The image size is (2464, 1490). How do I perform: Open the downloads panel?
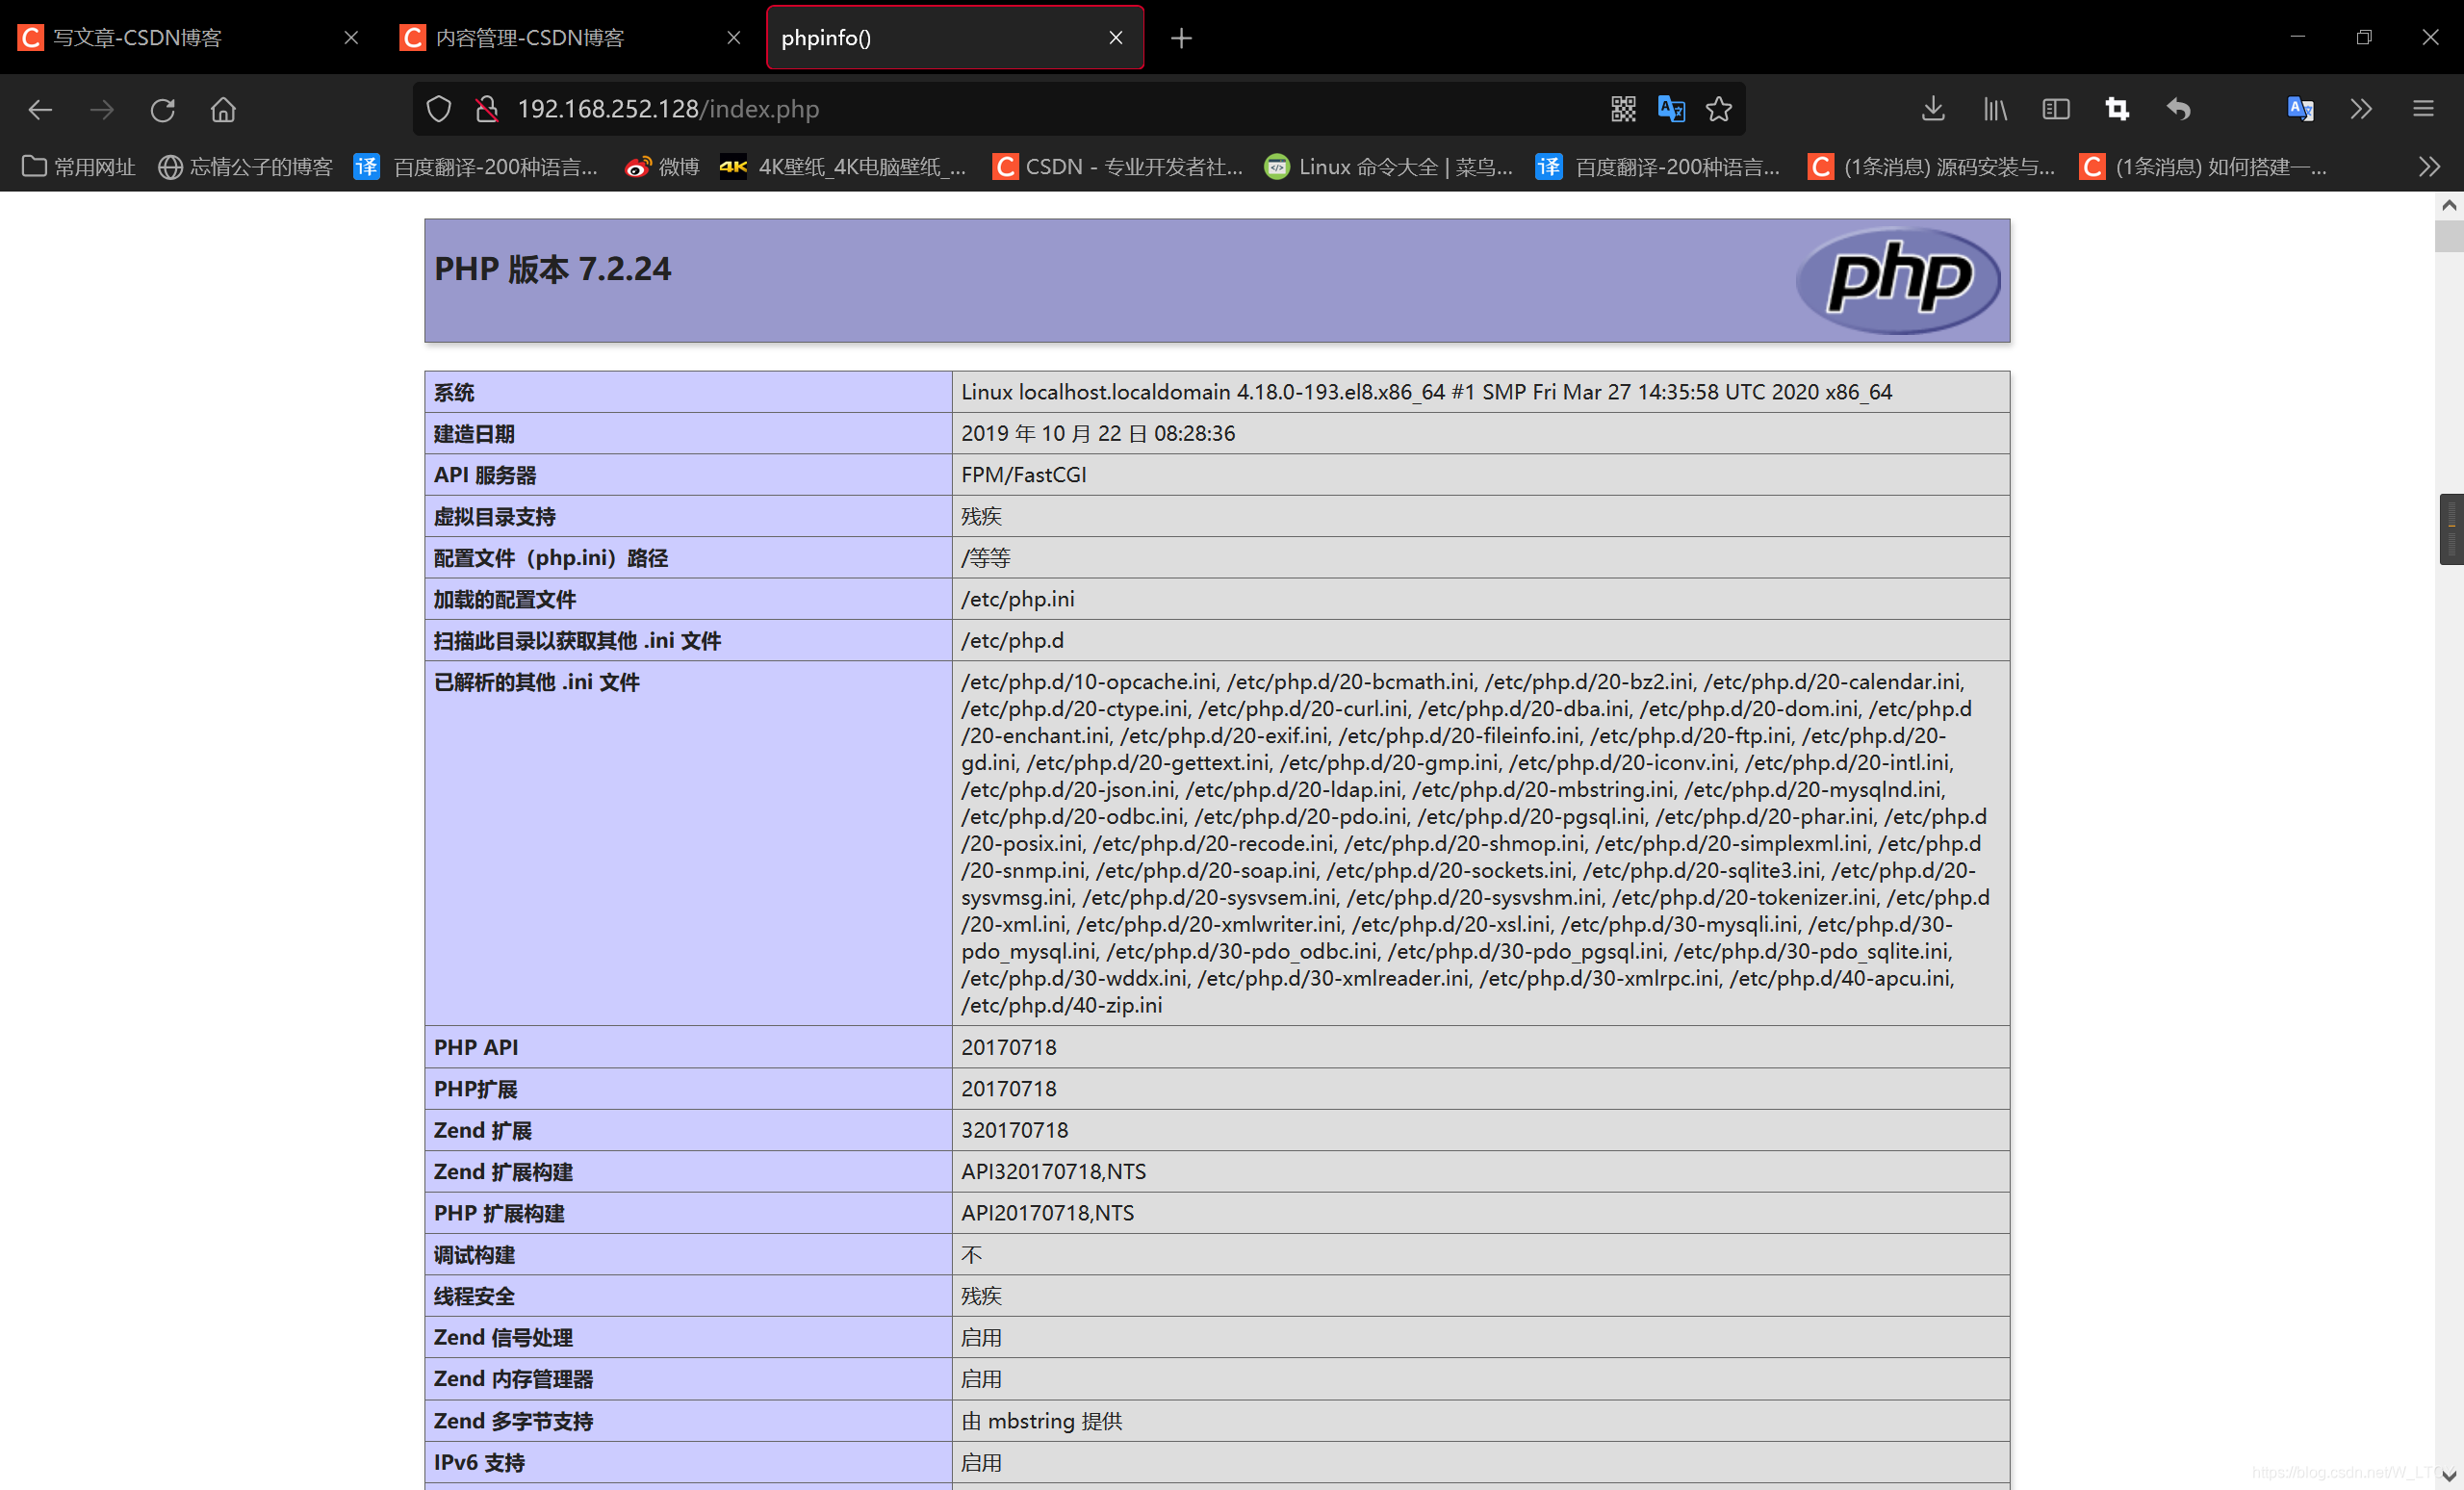(x=1933, y=109)
